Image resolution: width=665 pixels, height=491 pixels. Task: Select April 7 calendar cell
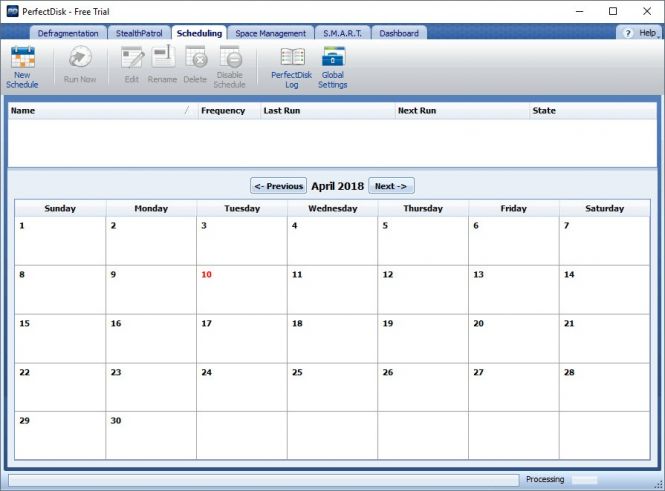604,241
